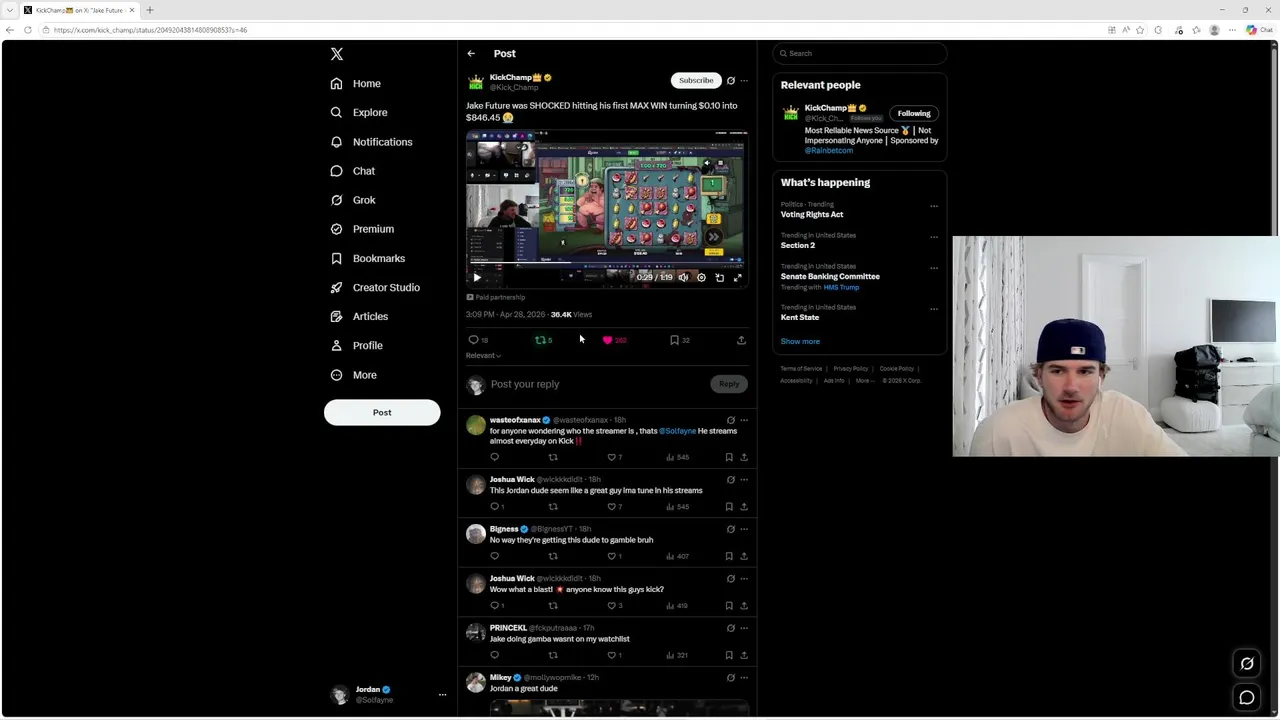Subscribe to KickChamp
Screen dimensions: 1280x720
[696, 80]
